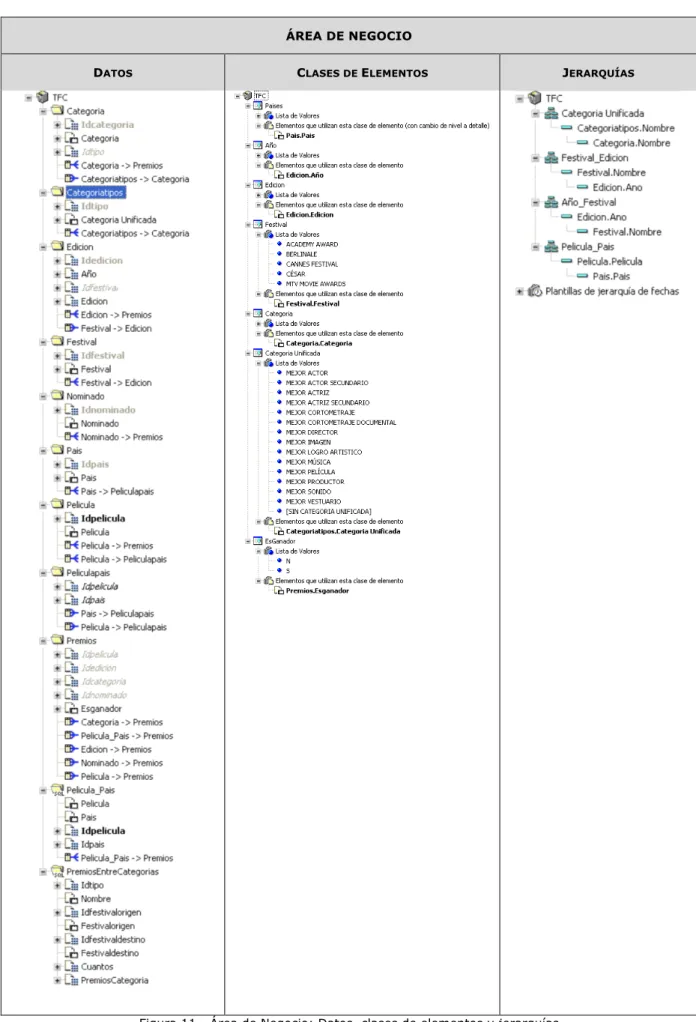The image size is (696, 1022).
Task: Collapse the Festival_Edicion hierarchy
Action: pos(535,158)
